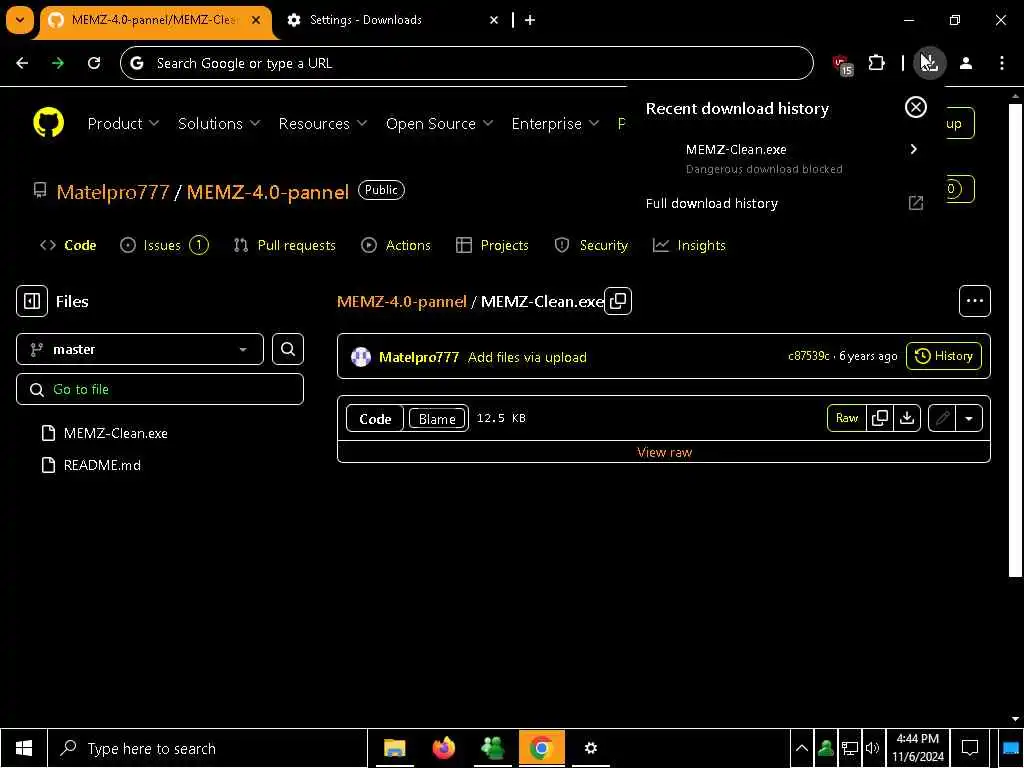This screenshot has width=1024, height=768.
Task: Expand the Open Source menu
Action: (439, 123)
